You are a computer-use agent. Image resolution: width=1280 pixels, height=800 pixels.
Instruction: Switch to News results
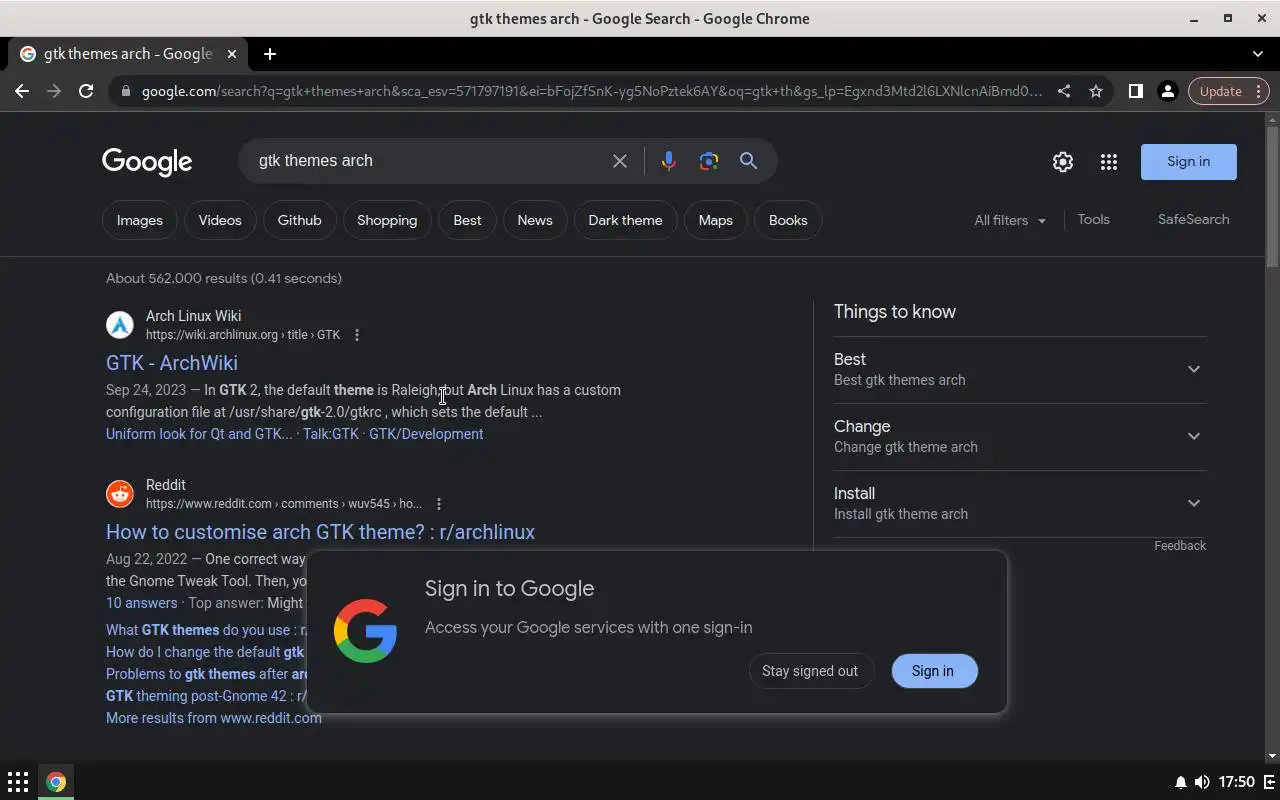[x=535, y=220]
